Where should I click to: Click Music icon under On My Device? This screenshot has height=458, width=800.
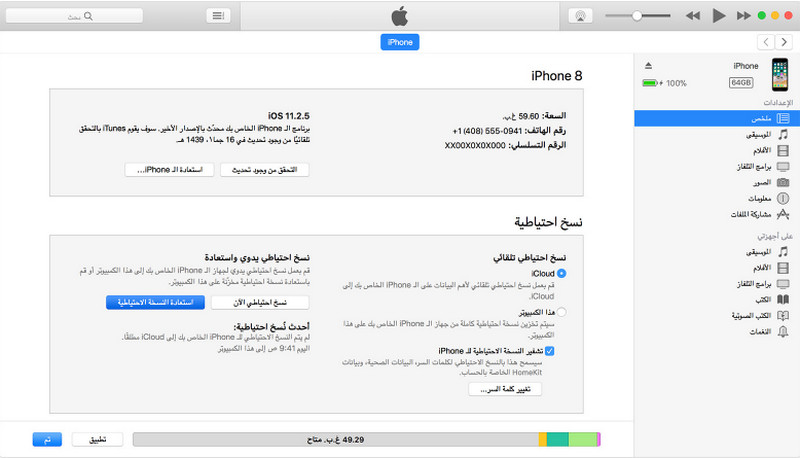click(x=783, y=252)
